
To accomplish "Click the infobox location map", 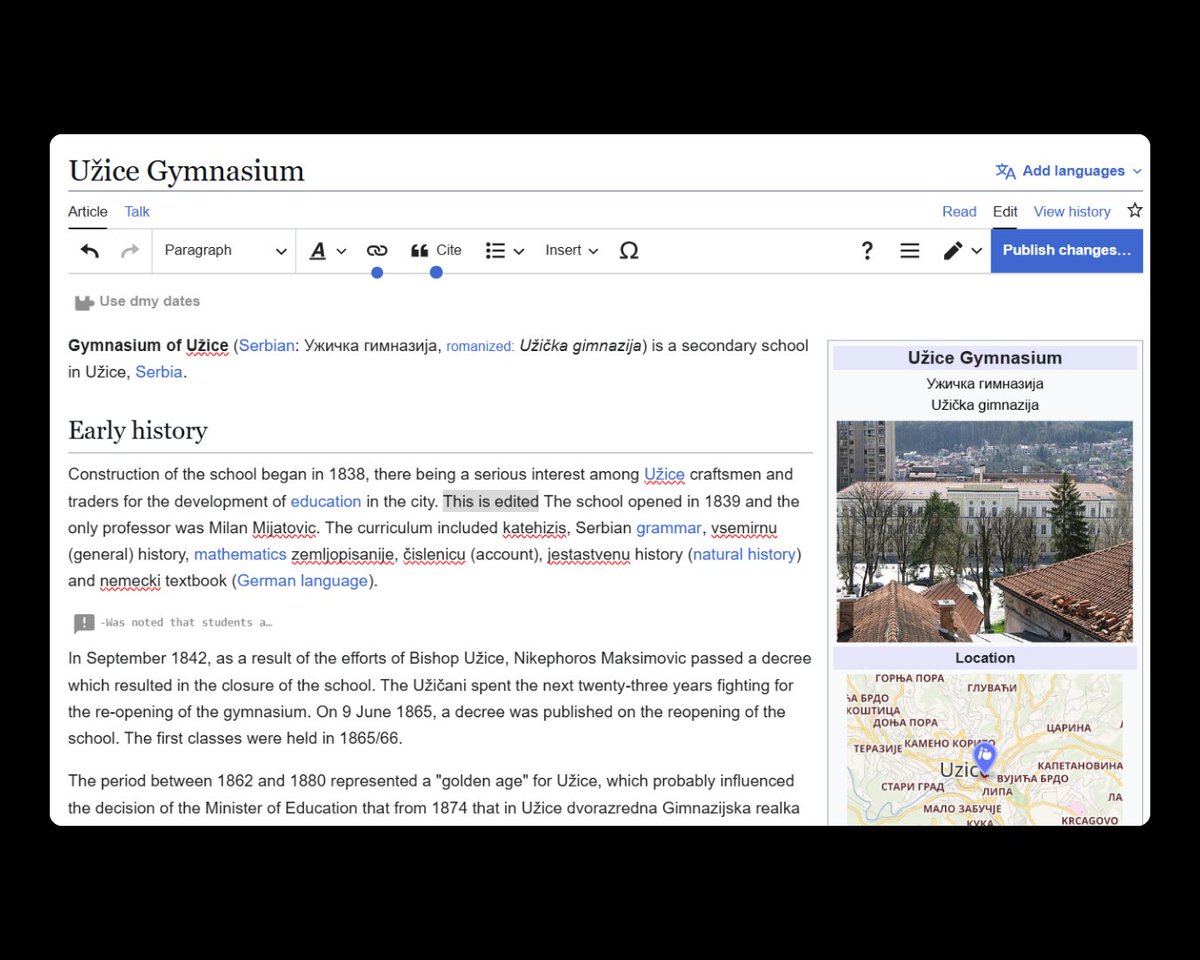I will [985, 749].
